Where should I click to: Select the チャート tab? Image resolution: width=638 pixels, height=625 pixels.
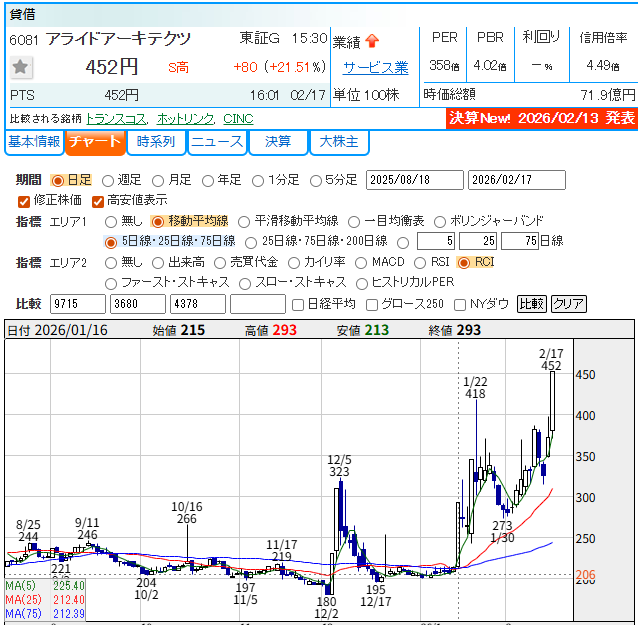pos(95,142)
